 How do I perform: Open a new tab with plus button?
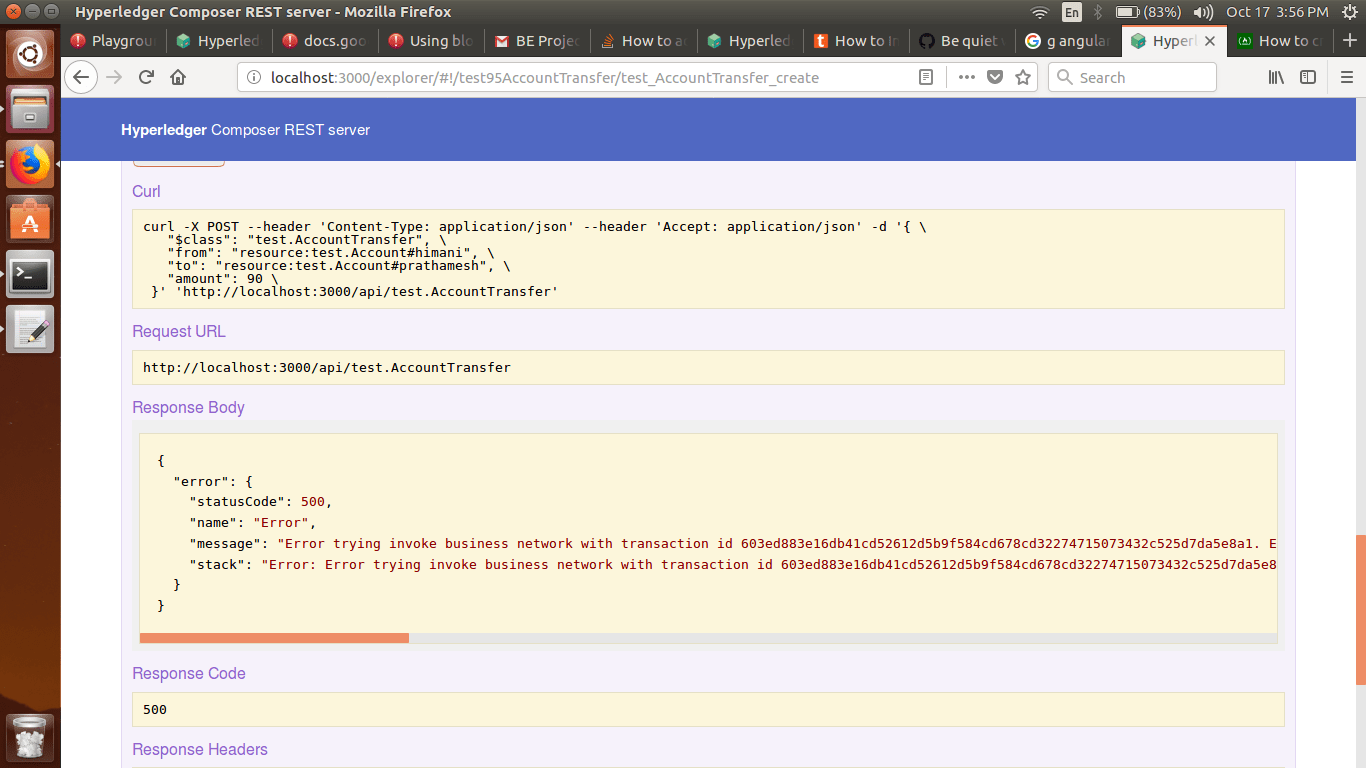click(1349, 41)
